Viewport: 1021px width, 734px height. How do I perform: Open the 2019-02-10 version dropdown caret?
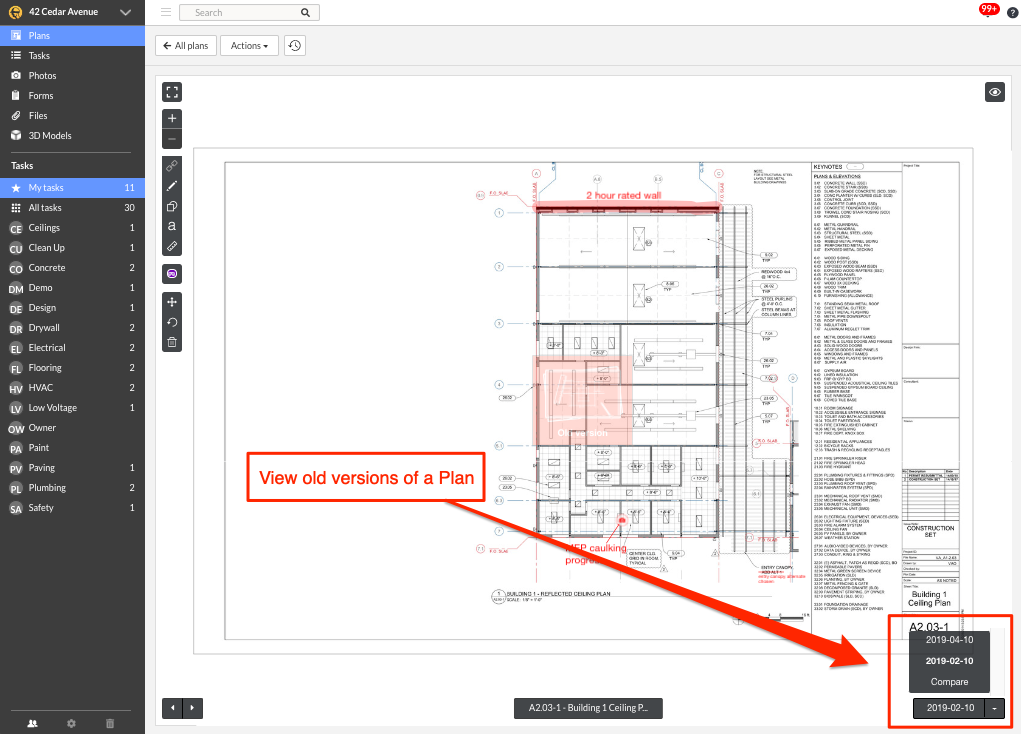(x=994, y=708)
